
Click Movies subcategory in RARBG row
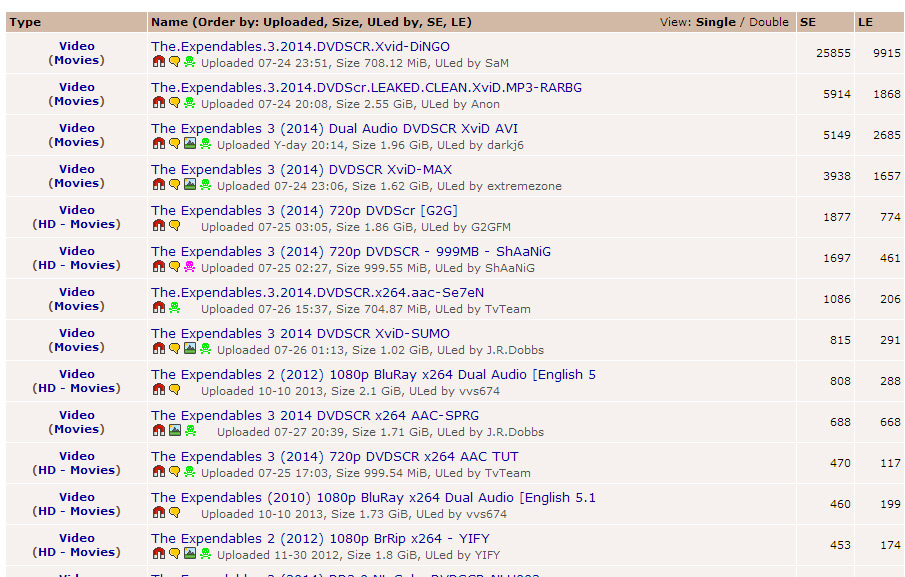pos(76,101)
